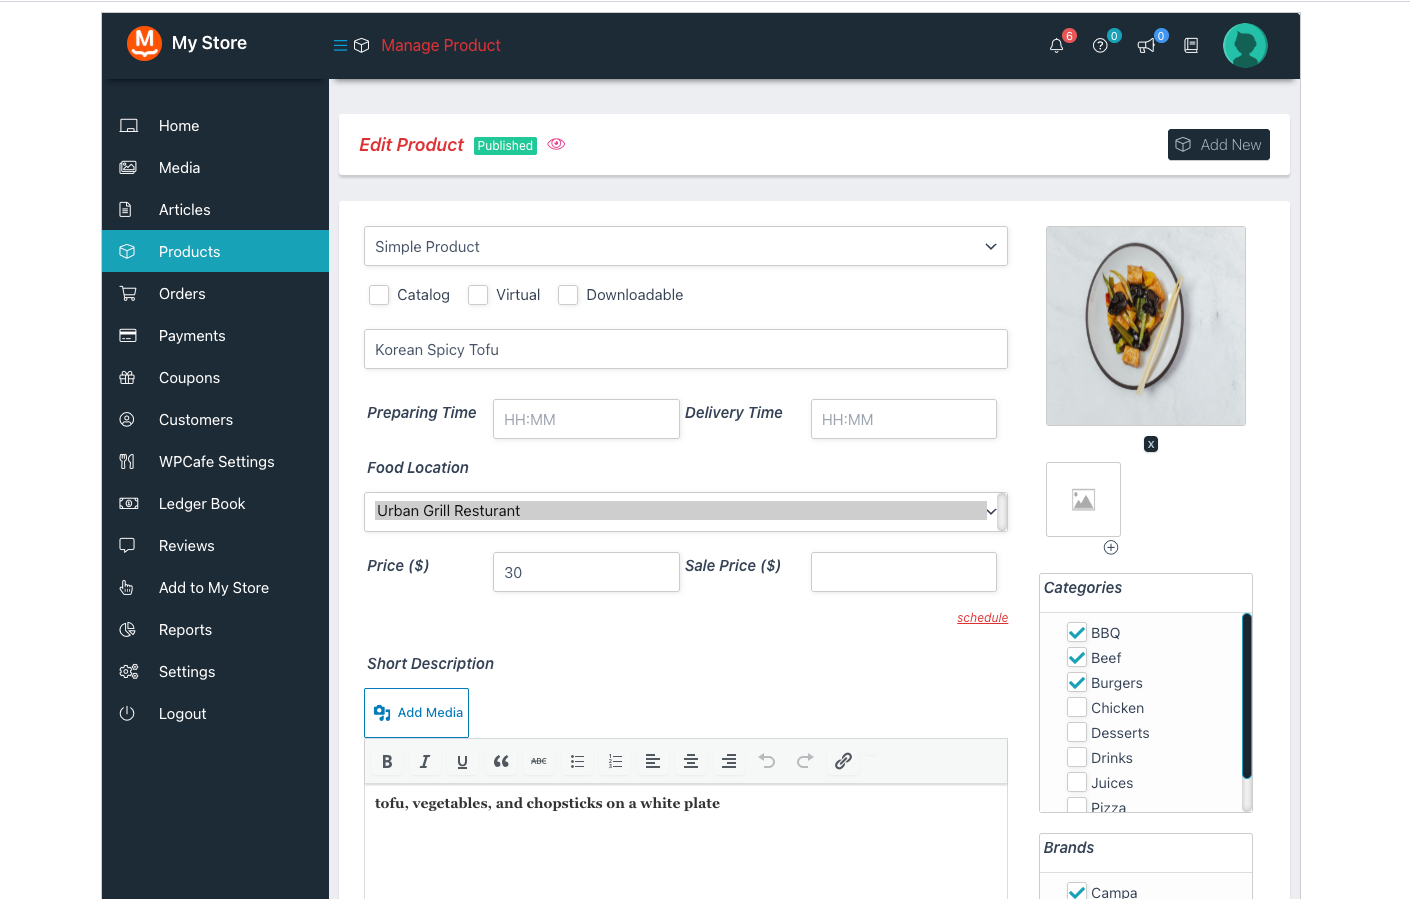Image resolution: width=1410 pixels, height=899 pixels.
Task: Check the Desserts category
Action: coord(1077,732)
